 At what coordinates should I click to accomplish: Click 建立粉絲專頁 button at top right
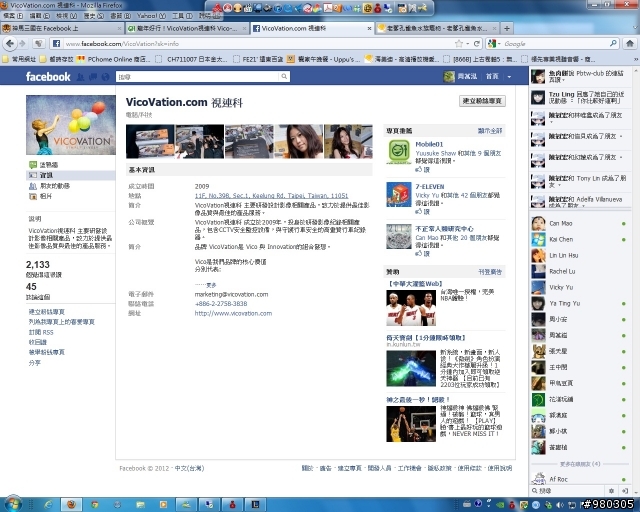point(482,100)
